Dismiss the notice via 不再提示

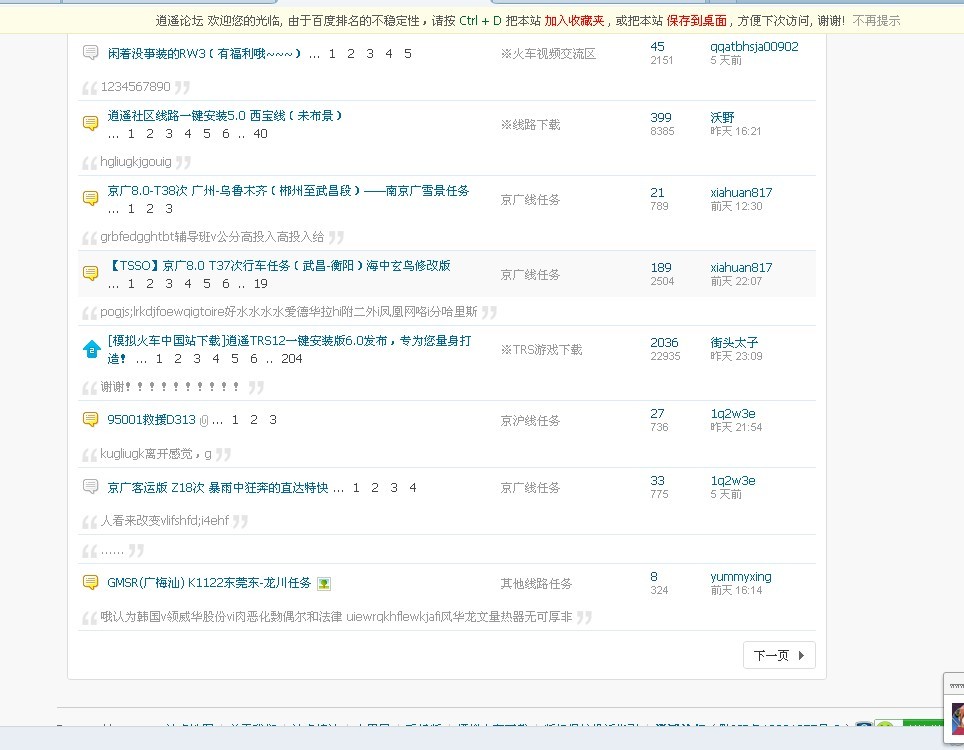[876, 20]
